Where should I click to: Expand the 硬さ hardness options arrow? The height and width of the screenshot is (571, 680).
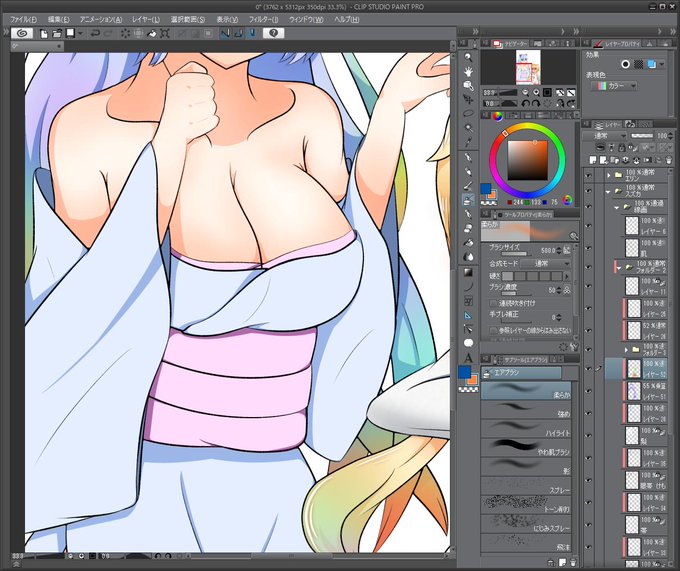(566, 276)
